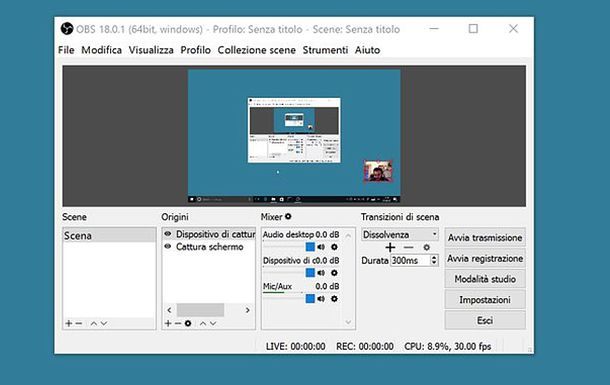Mute Dispositivo di cattura audio speaker
610x385 pixels.
pyautogui.click(x=321, y=273)
